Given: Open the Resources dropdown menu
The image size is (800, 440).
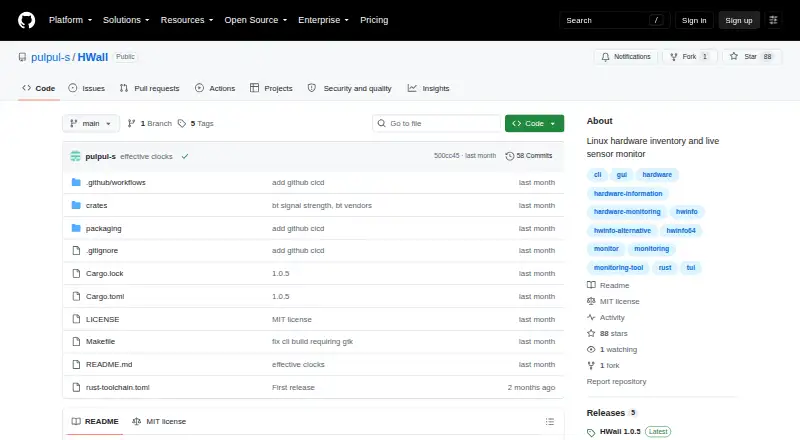Looking at the screenshot, I should pyautogui.click(x=187, y=20).
